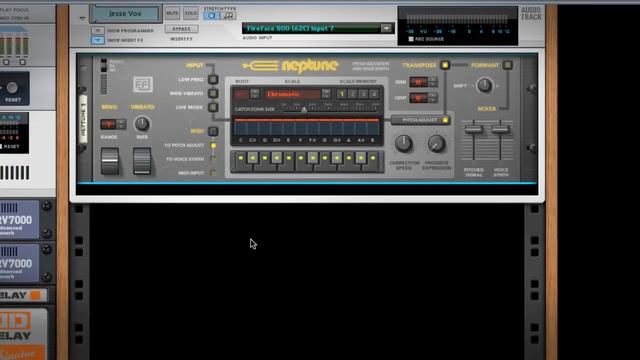The image size is (640, 360).
Task: Enable Live Mode on Neptune
Action: 213,107
